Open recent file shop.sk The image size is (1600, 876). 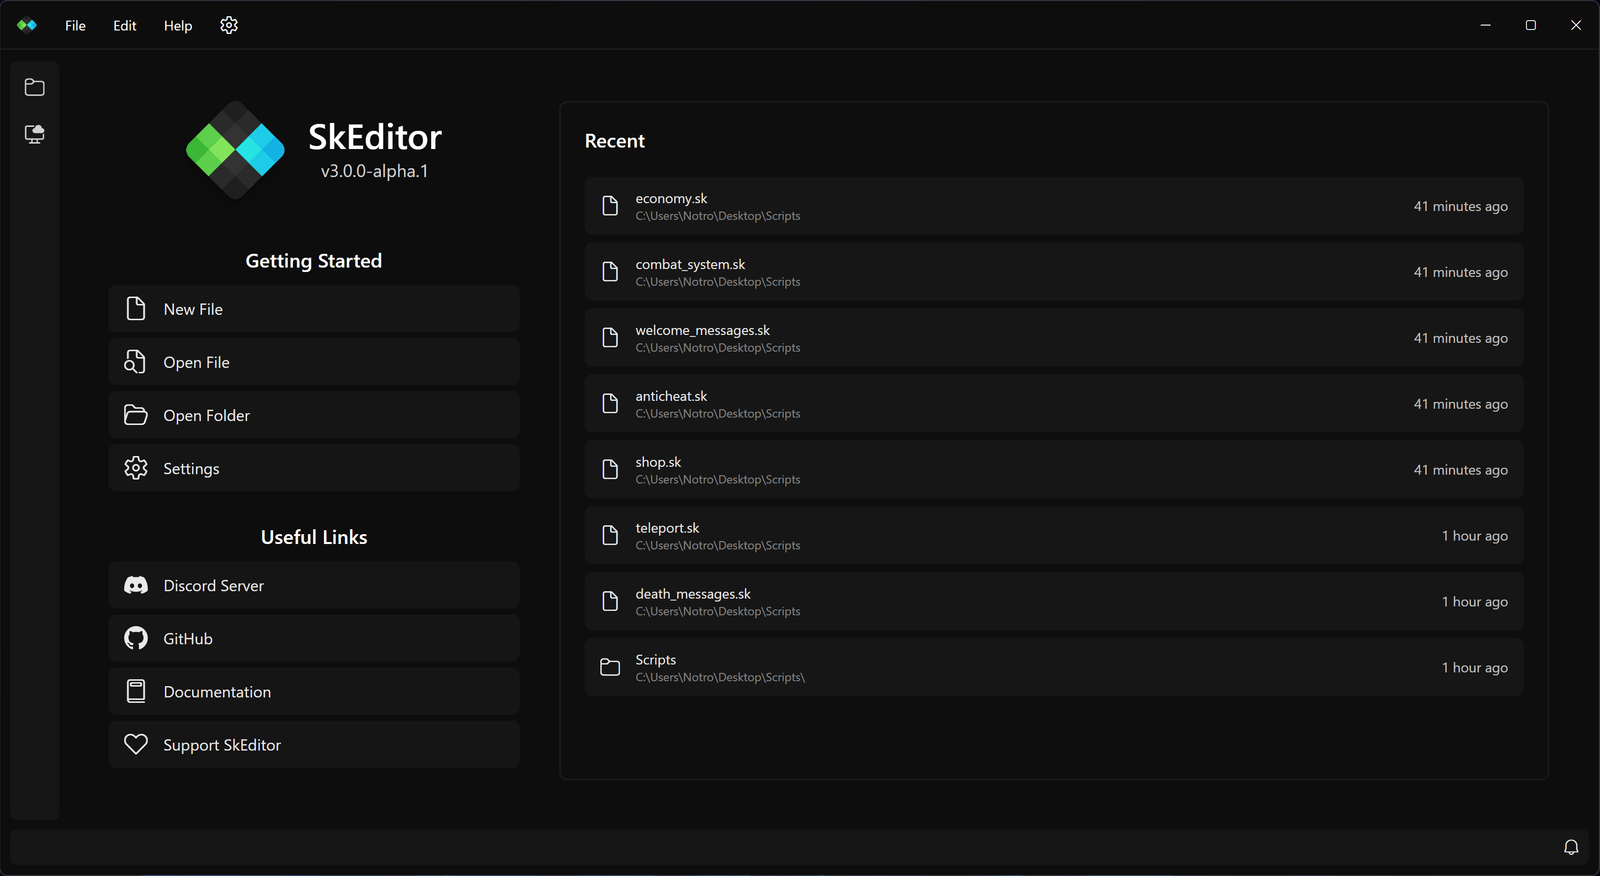(1054, 470)
